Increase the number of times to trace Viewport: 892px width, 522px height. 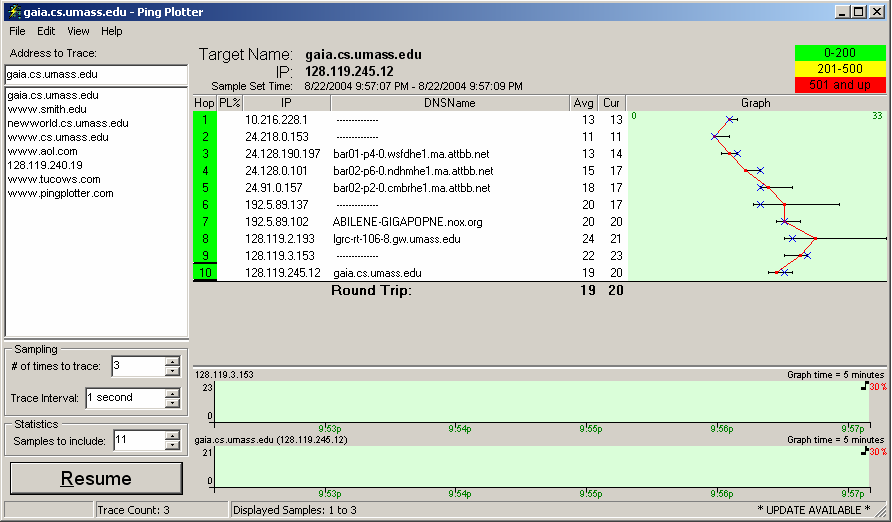tap(173, 362)
